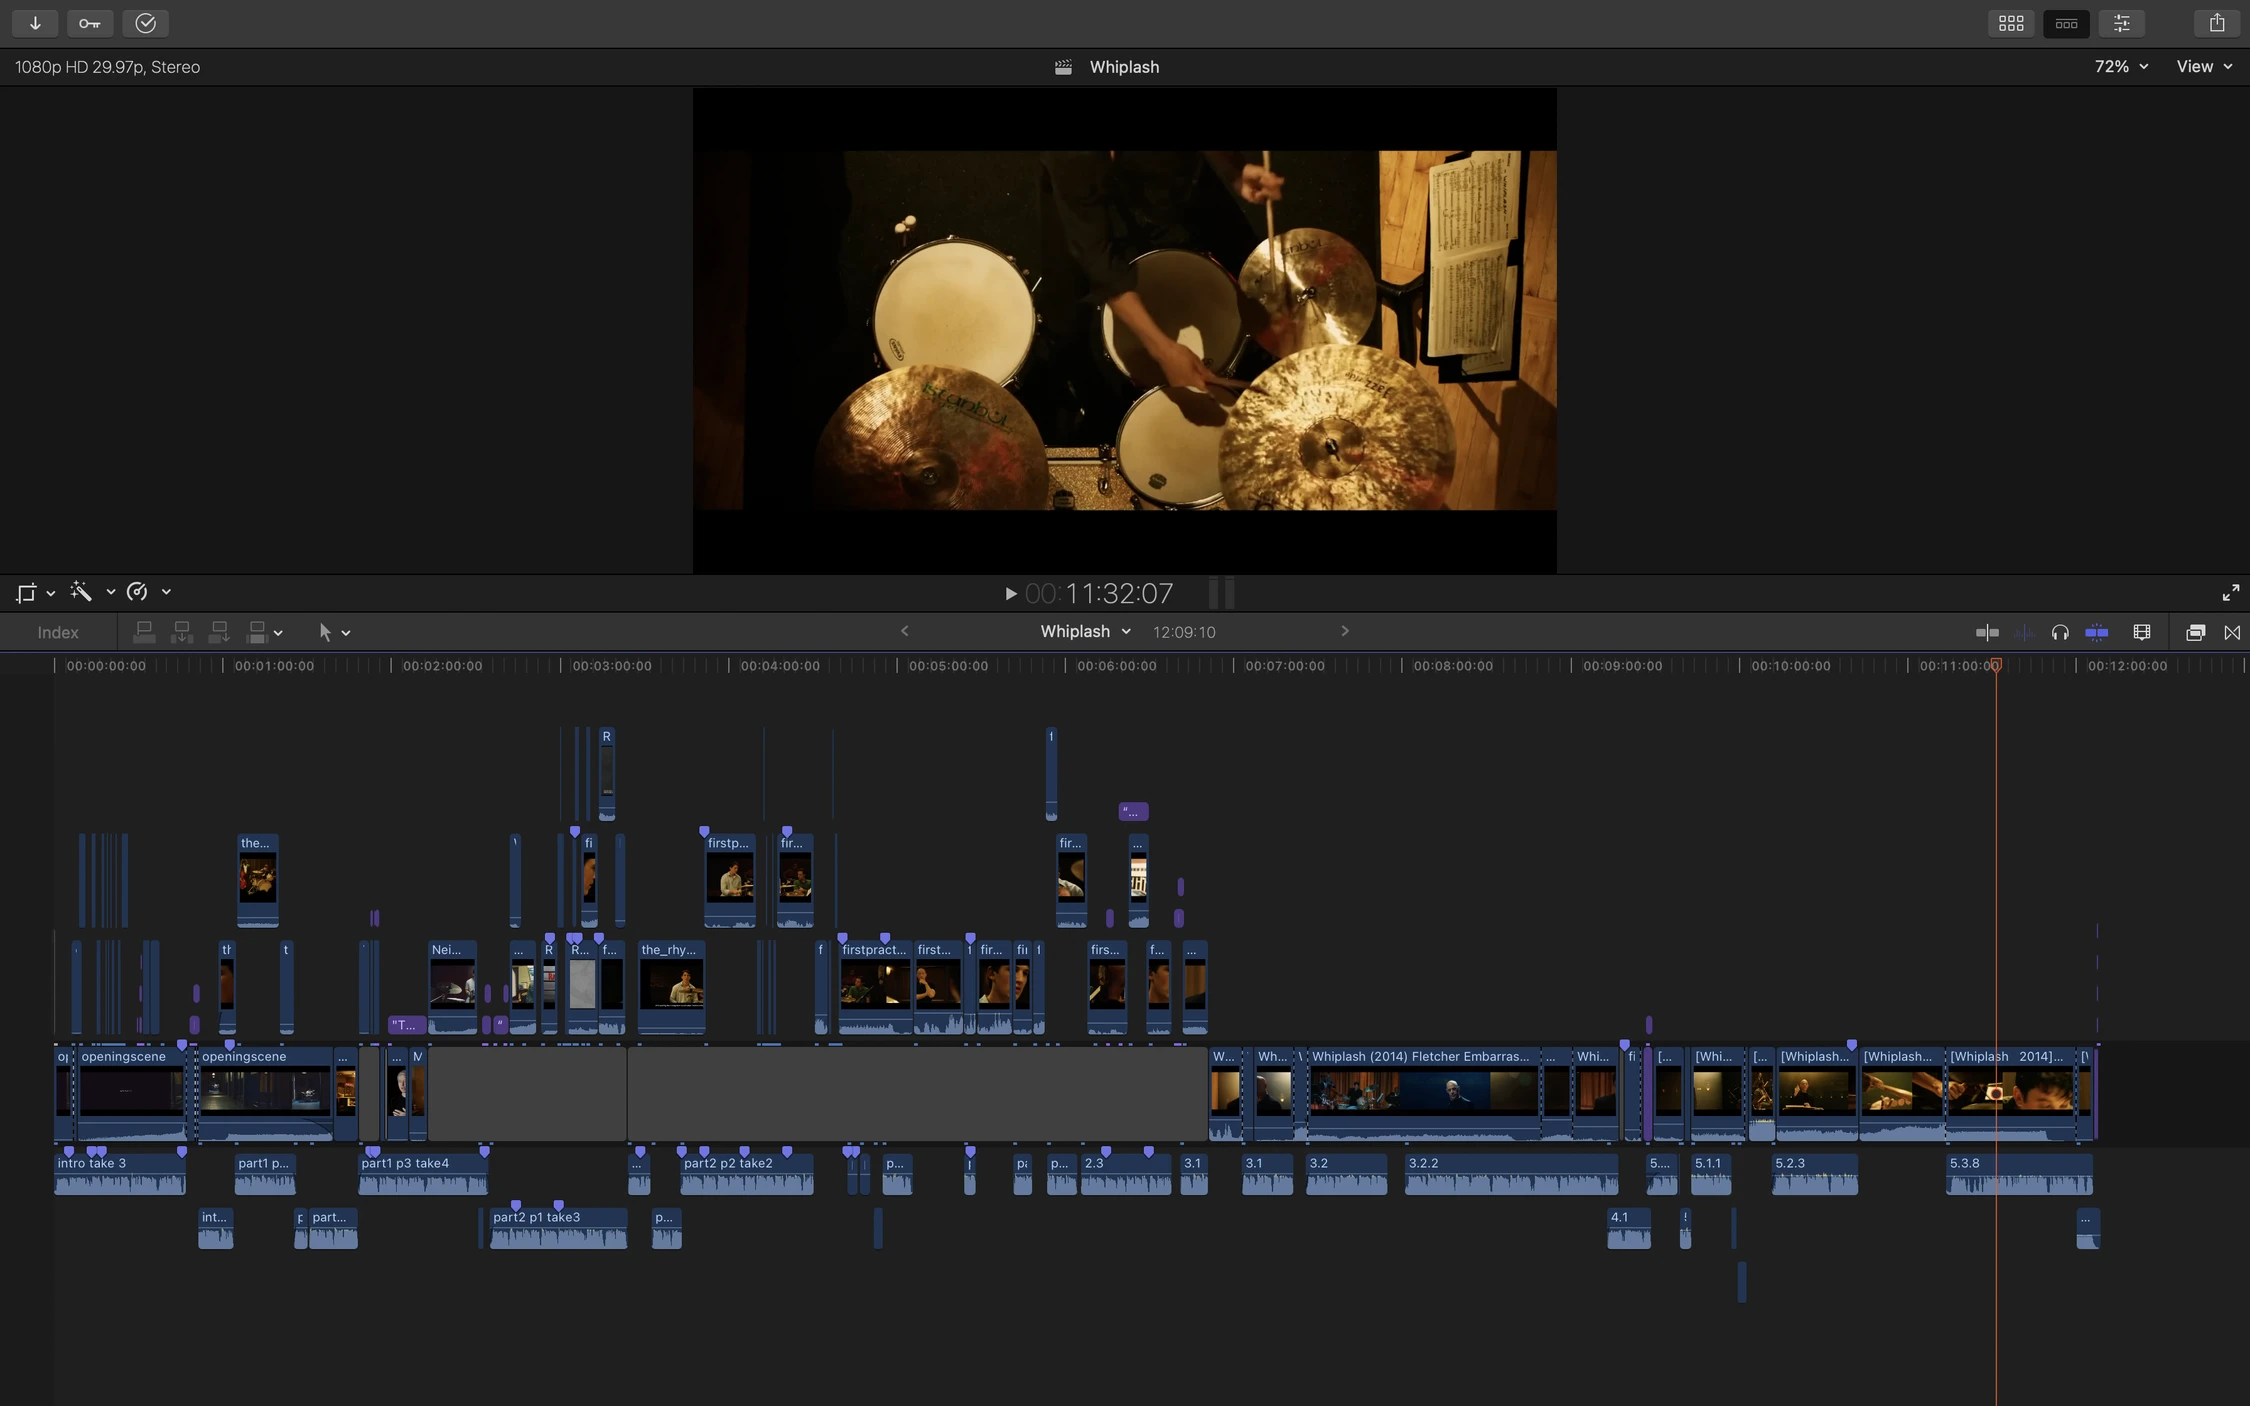The height and width of the screenshot is (1406, 2250).
Task: Toggle snapping in the timeline
Action: 2097,632
